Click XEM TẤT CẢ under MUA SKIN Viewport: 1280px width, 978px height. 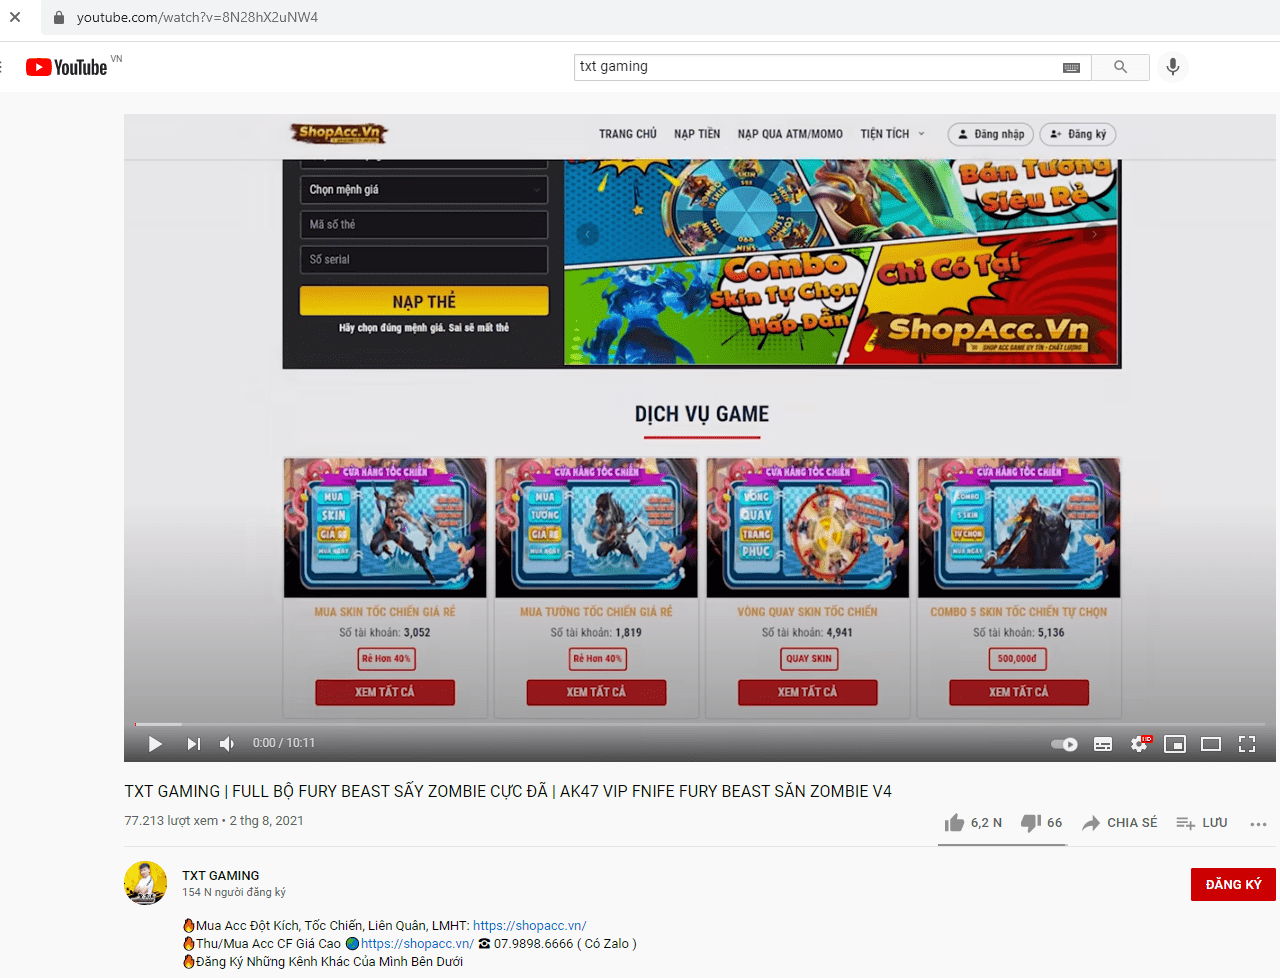point(385,692)
